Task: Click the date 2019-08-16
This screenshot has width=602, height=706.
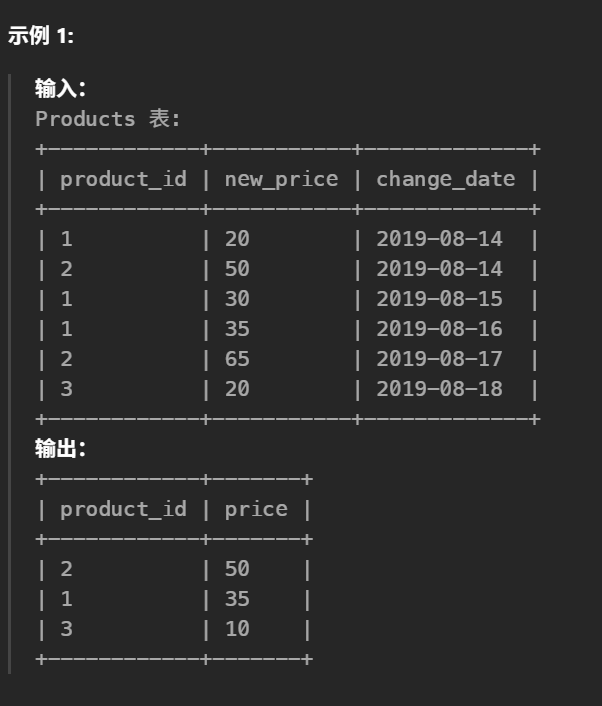Action: click(439, 329)
